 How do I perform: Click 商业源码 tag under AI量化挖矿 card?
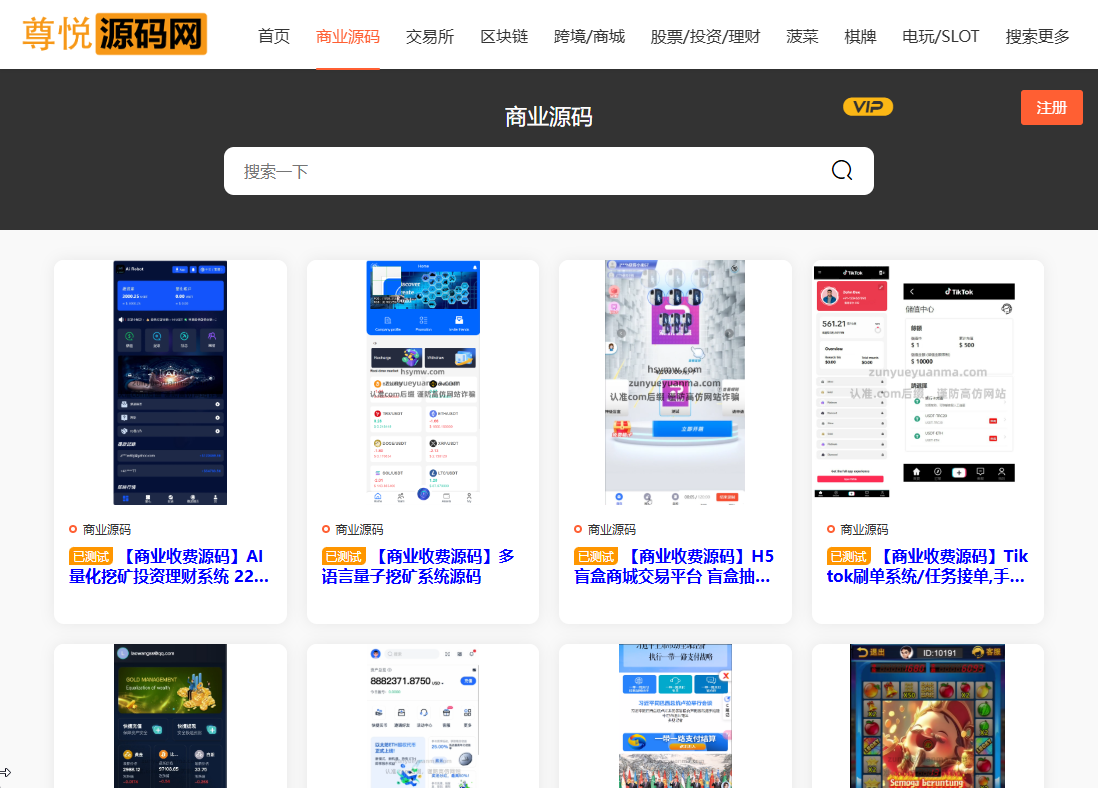click(106, 530)
